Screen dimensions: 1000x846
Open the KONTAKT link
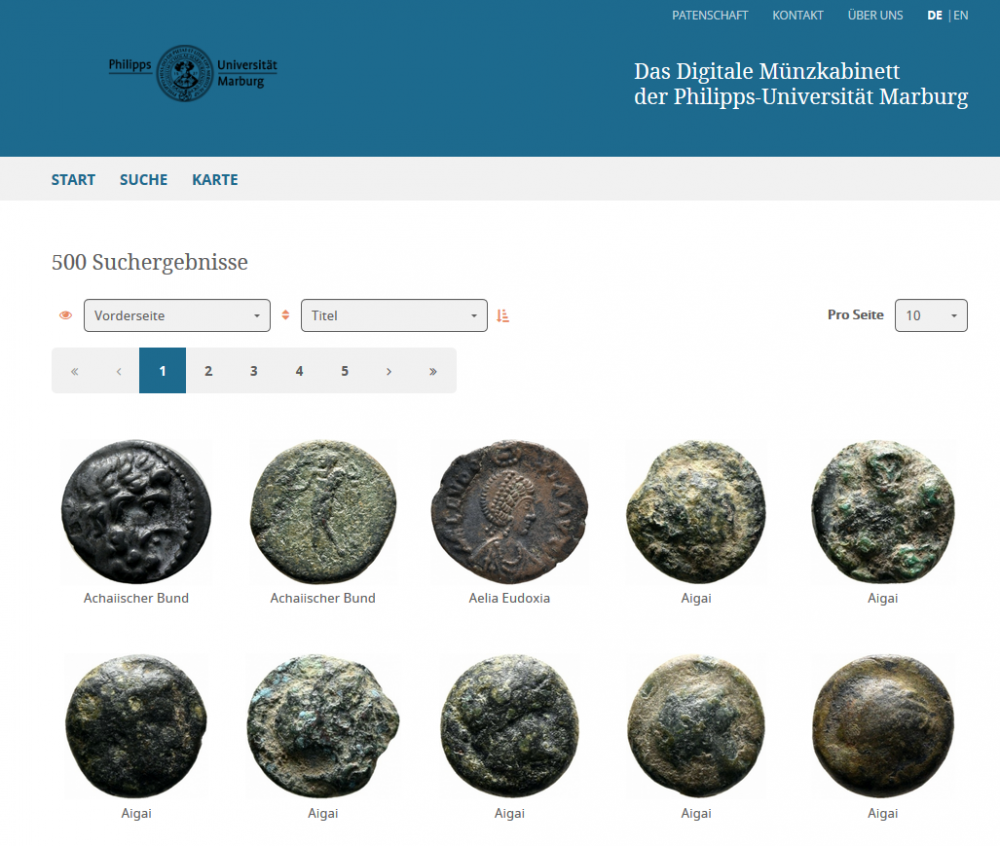point(798,15)
